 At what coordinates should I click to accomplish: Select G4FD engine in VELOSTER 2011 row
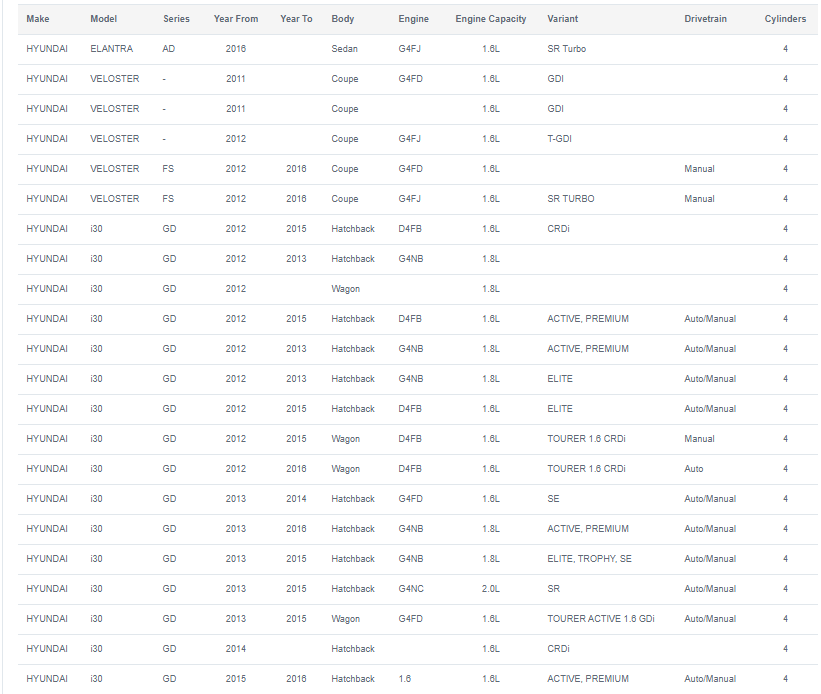click(x=410, y=79)
